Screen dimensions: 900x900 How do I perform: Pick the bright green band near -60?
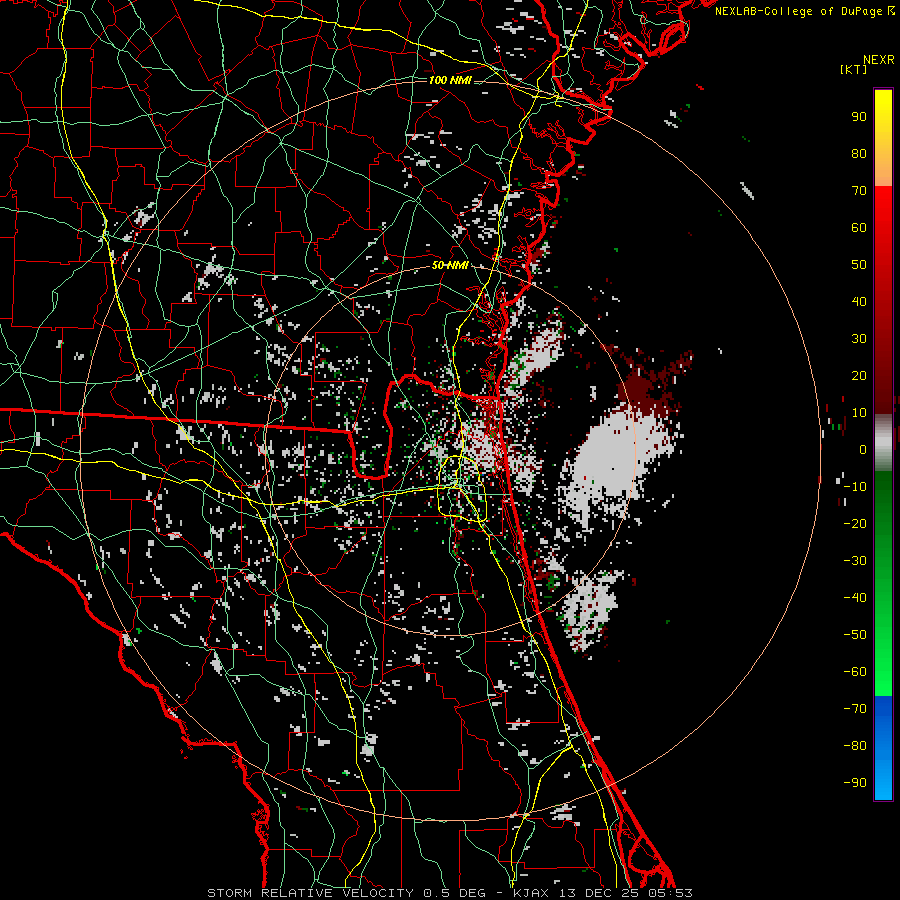pos(883,674)
